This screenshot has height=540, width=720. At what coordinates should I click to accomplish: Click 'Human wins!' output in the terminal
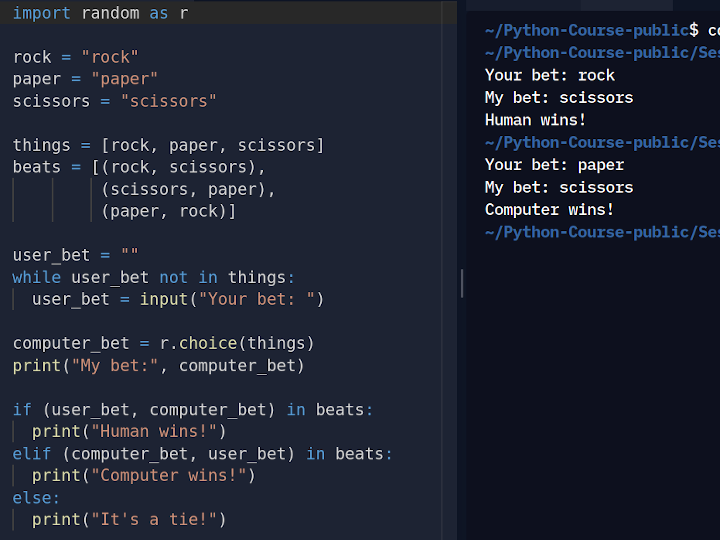click(535, 120)
